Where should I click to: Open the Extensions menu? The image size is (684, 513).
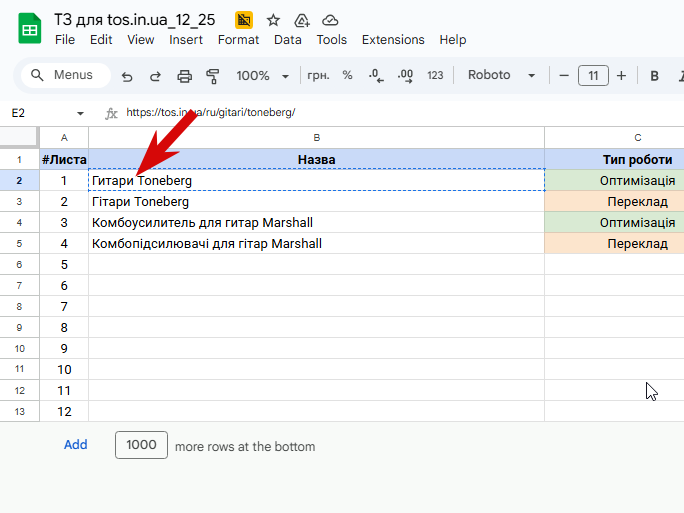click(x=393, y=40)
